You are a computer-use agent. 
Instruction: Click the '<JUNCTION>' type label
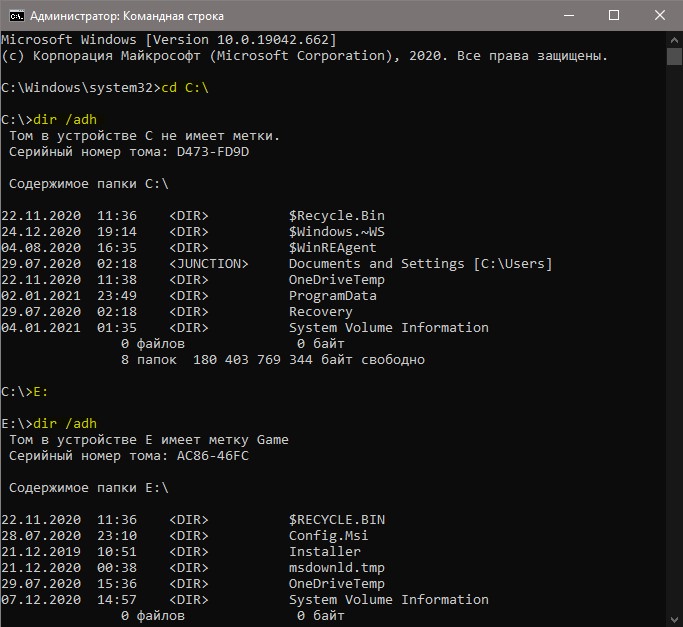[x=209, y=264]
